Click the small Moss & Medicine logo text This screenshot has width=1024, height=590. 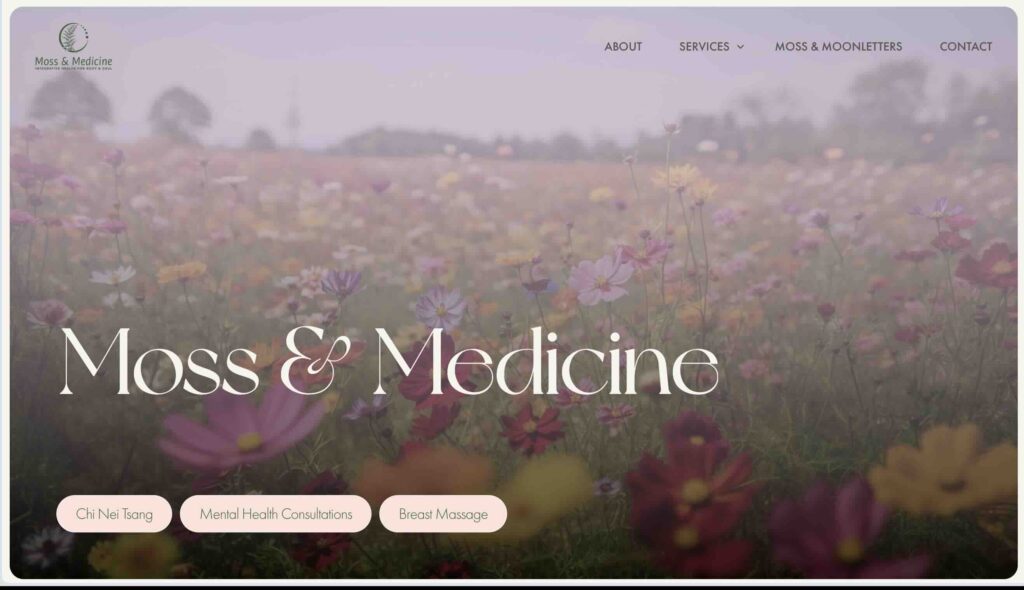coord(73,61)
